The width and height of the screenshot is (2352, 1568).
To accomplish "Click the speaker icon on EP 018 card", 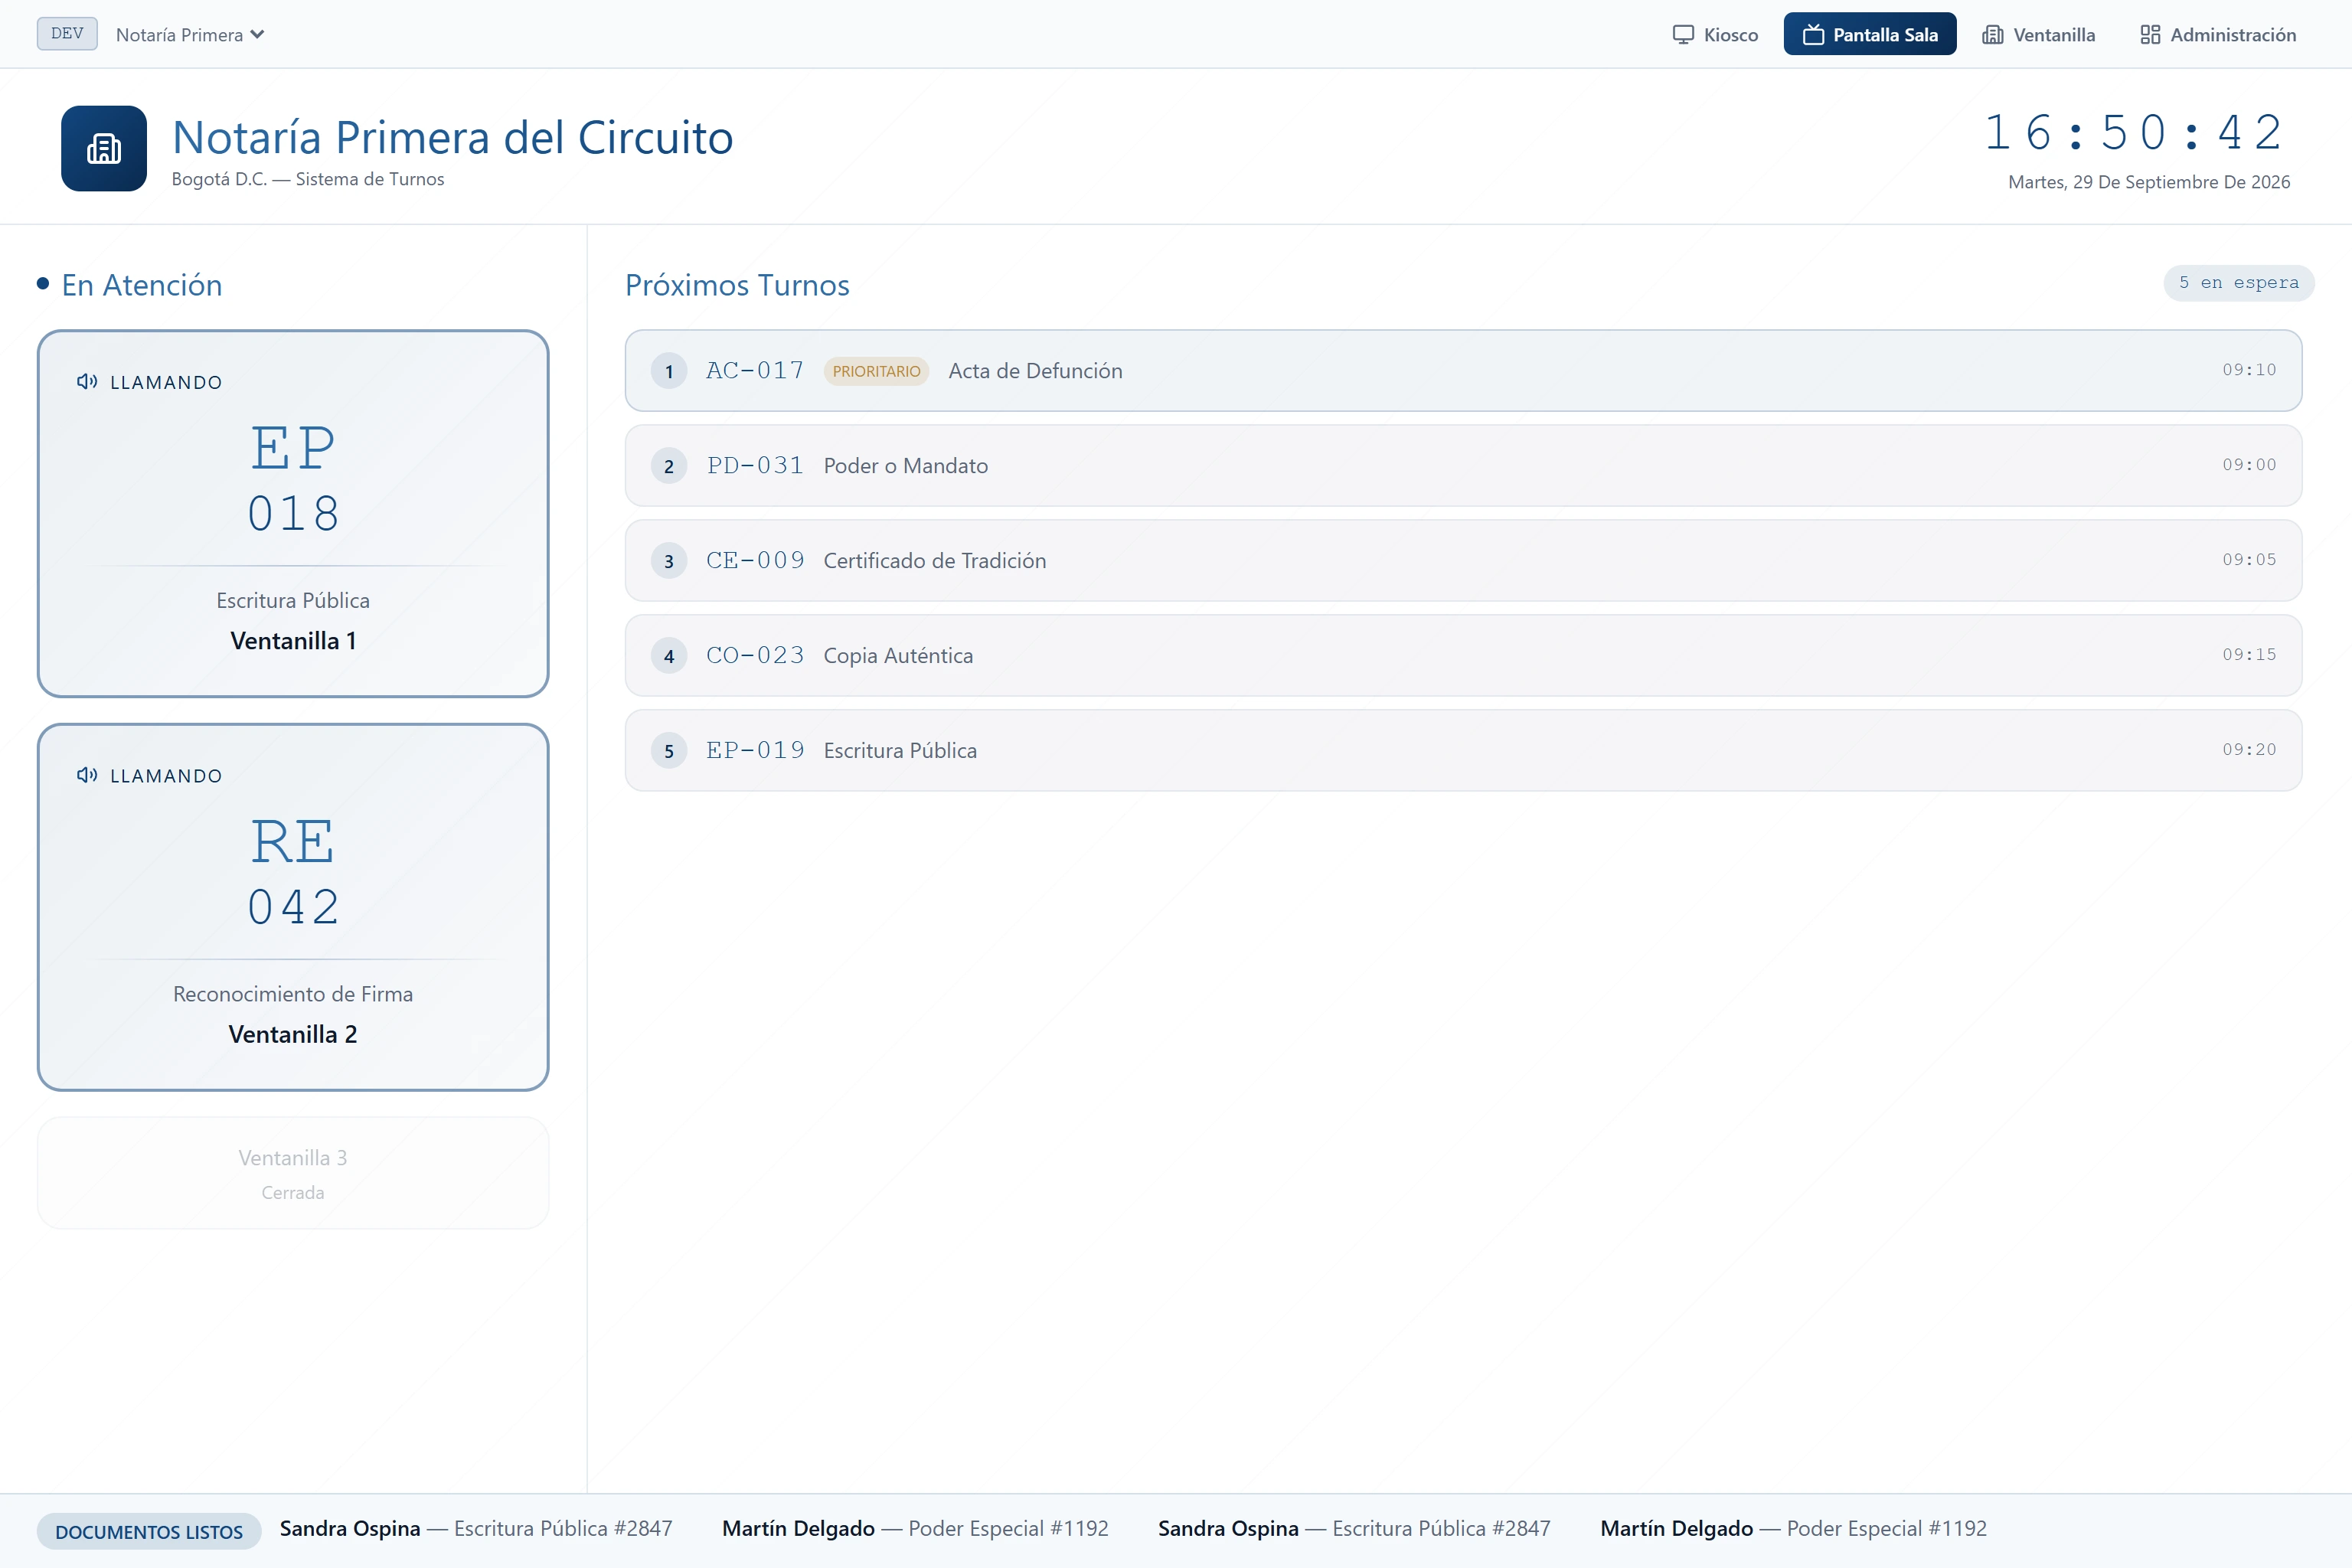I will 87,381.
